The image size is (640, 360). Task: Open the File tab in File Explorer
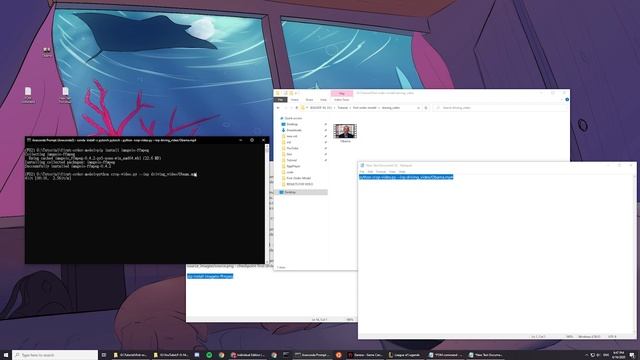(x=280, y=100)
